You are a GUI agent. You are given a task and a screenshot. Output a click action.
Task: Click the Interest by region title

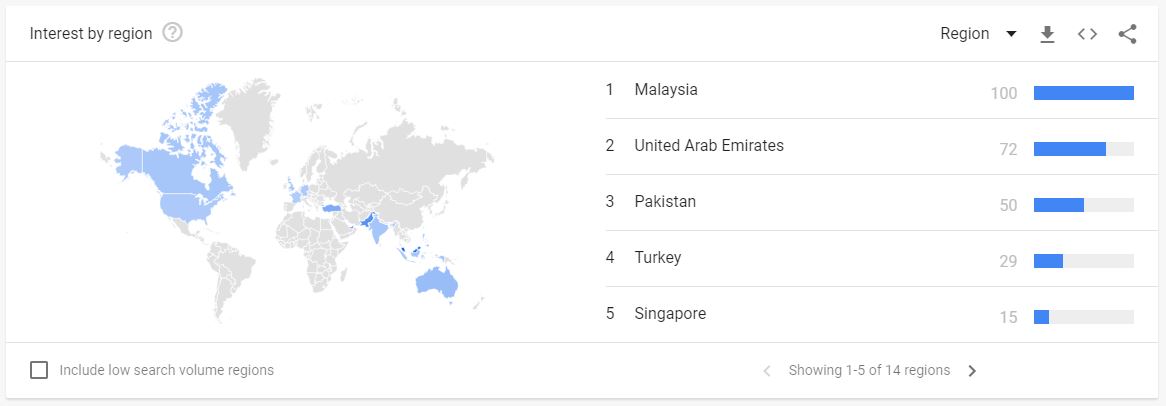[91, 34]
